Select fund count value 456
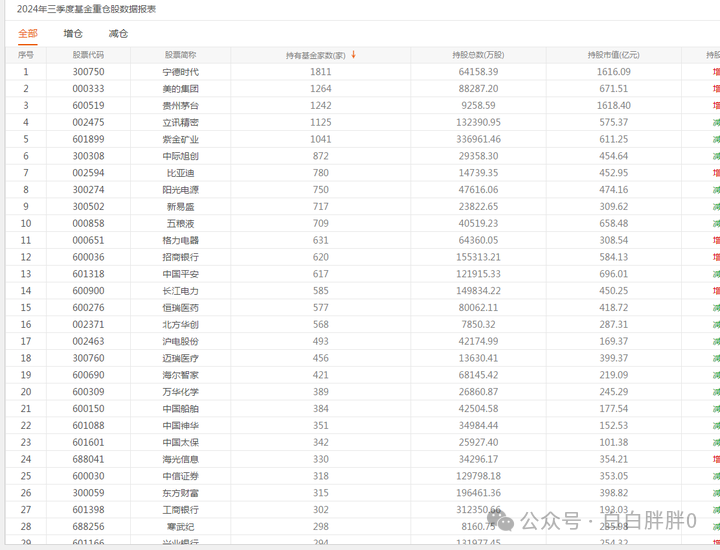Screen dimensions: 720x550 tap(321, 358)
